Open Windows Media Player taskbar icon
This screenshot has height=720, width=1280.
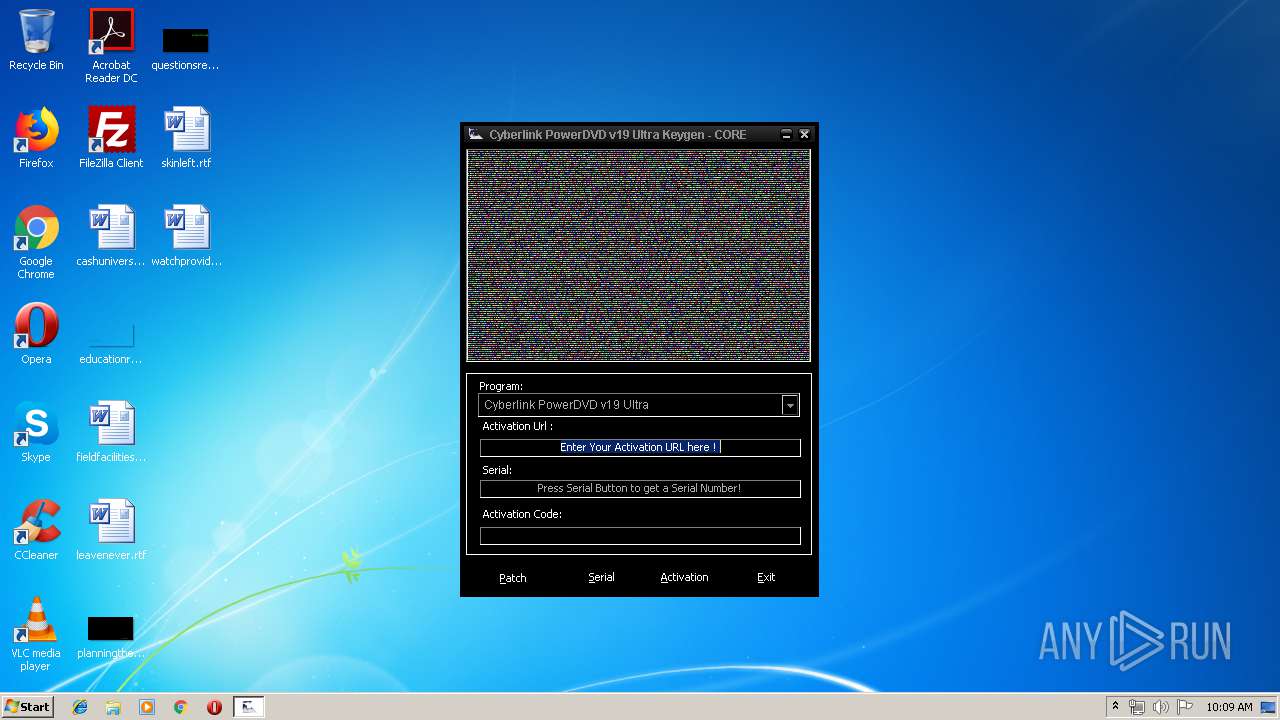coord(147,707)
